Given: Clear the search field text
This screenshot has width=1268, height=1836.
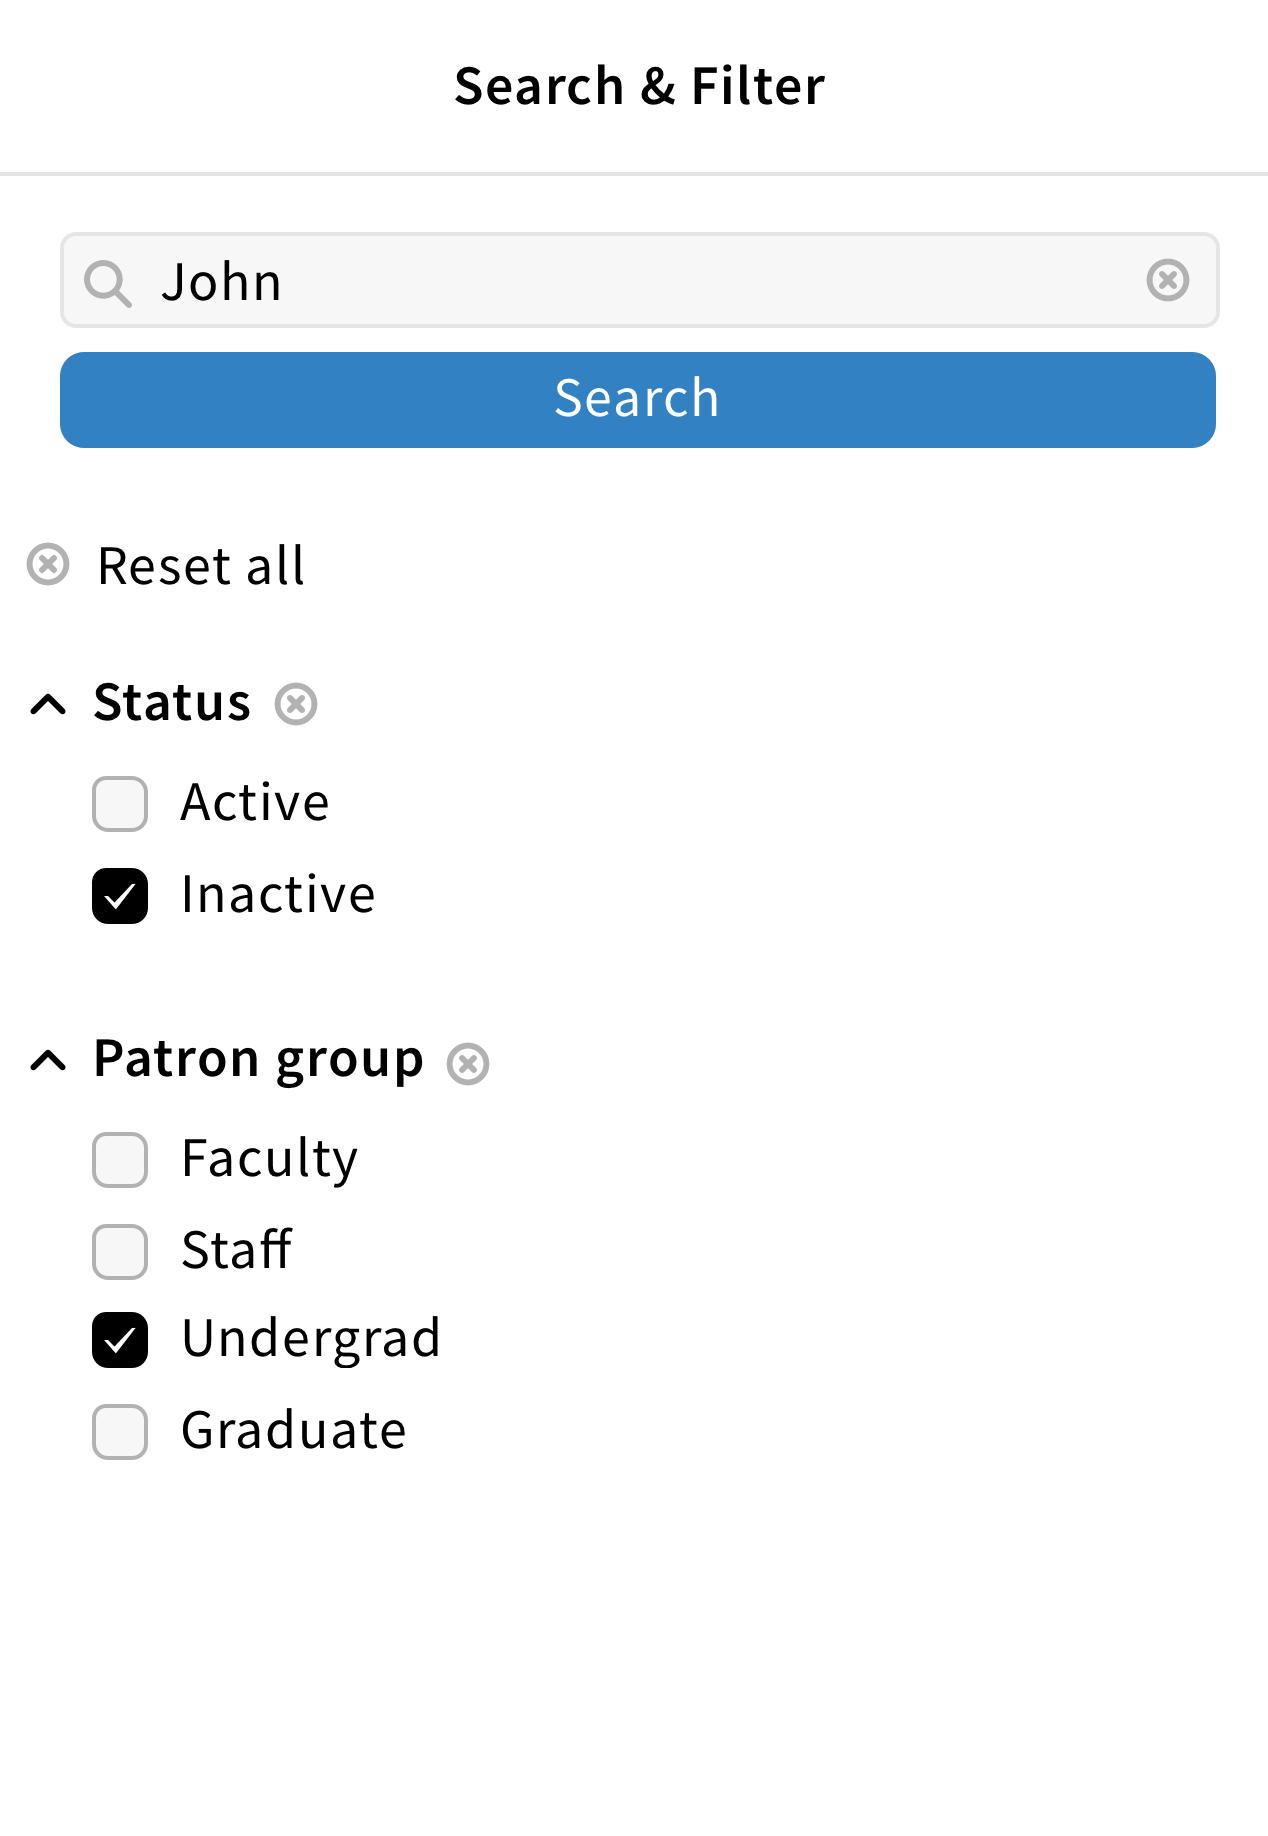Looking at the screenshot, I should click(x=1167, y=280).
